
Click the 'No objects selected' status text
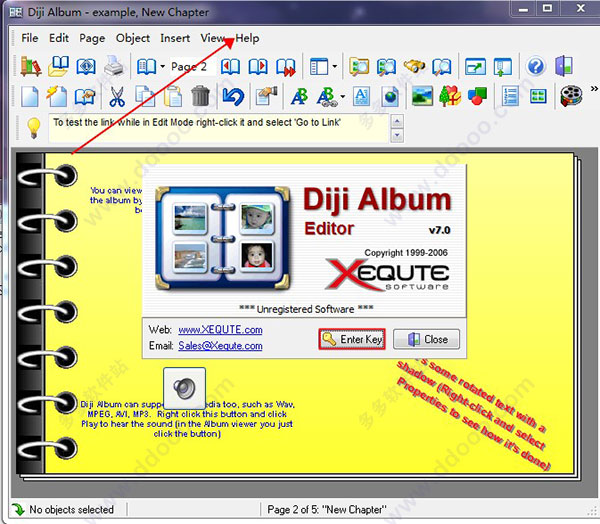click(72, 509)
